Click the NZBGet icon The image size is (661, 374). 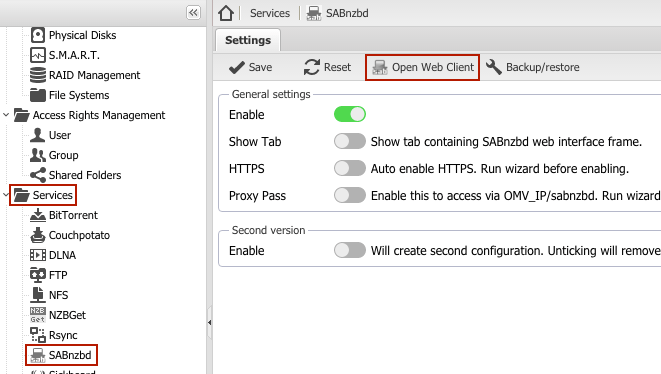38,315
